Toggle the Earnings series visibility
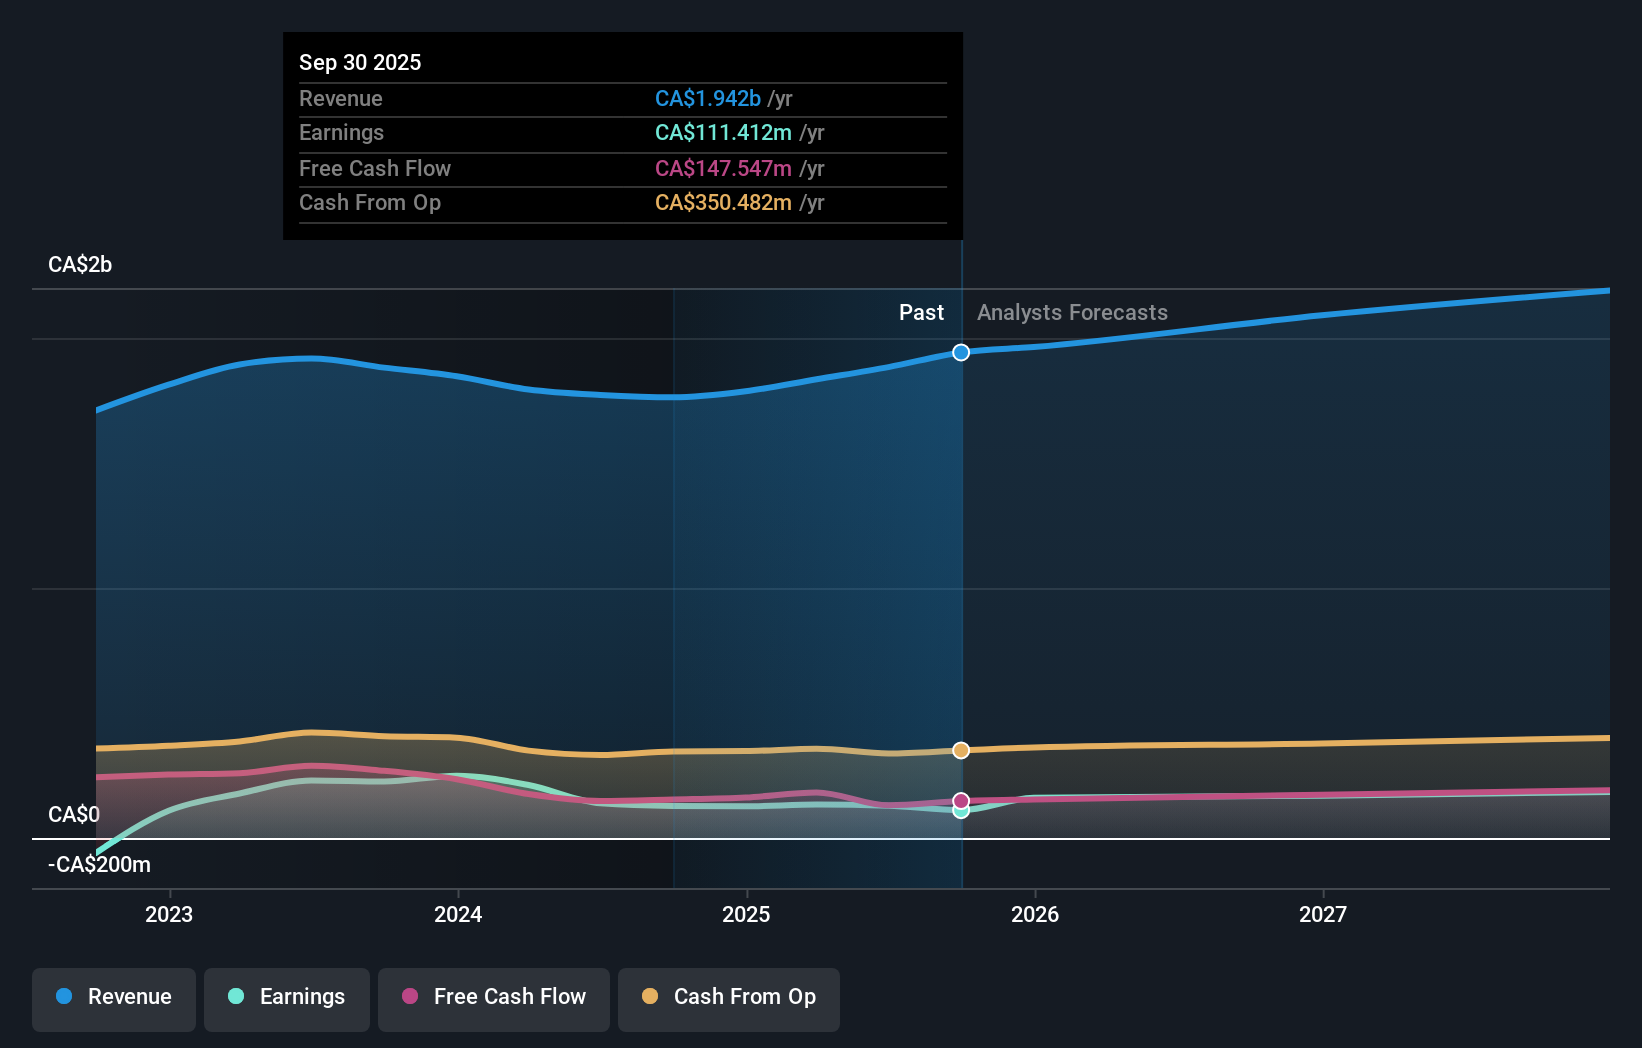The image size is (1642, 1048). tap(287, 997)
